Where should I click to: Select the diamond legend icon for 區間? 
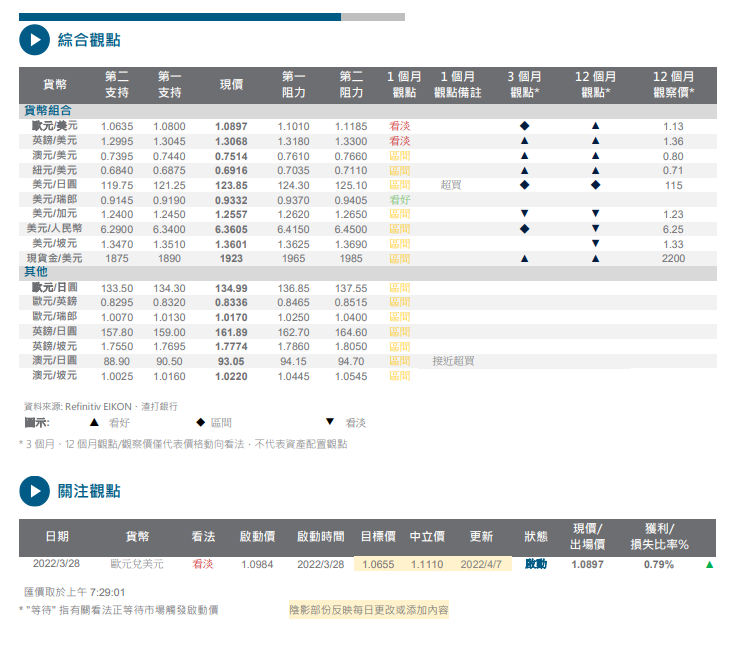200,423
